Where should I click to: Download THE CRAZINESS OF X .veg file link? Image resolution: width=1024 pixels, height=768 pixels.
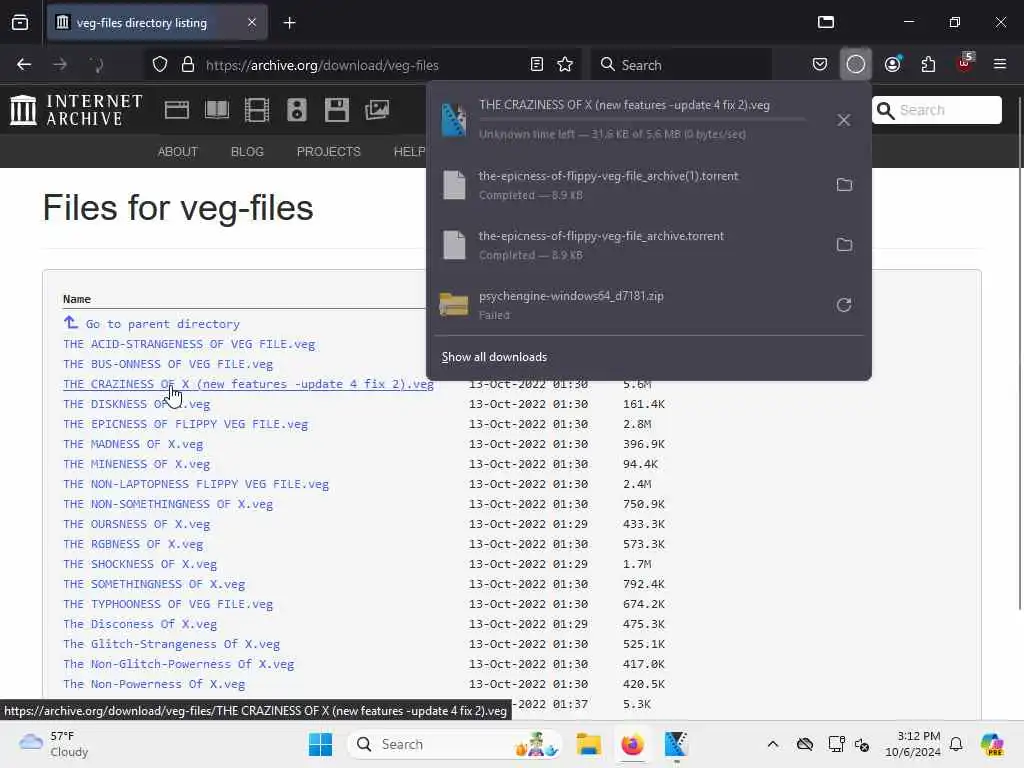249,384
